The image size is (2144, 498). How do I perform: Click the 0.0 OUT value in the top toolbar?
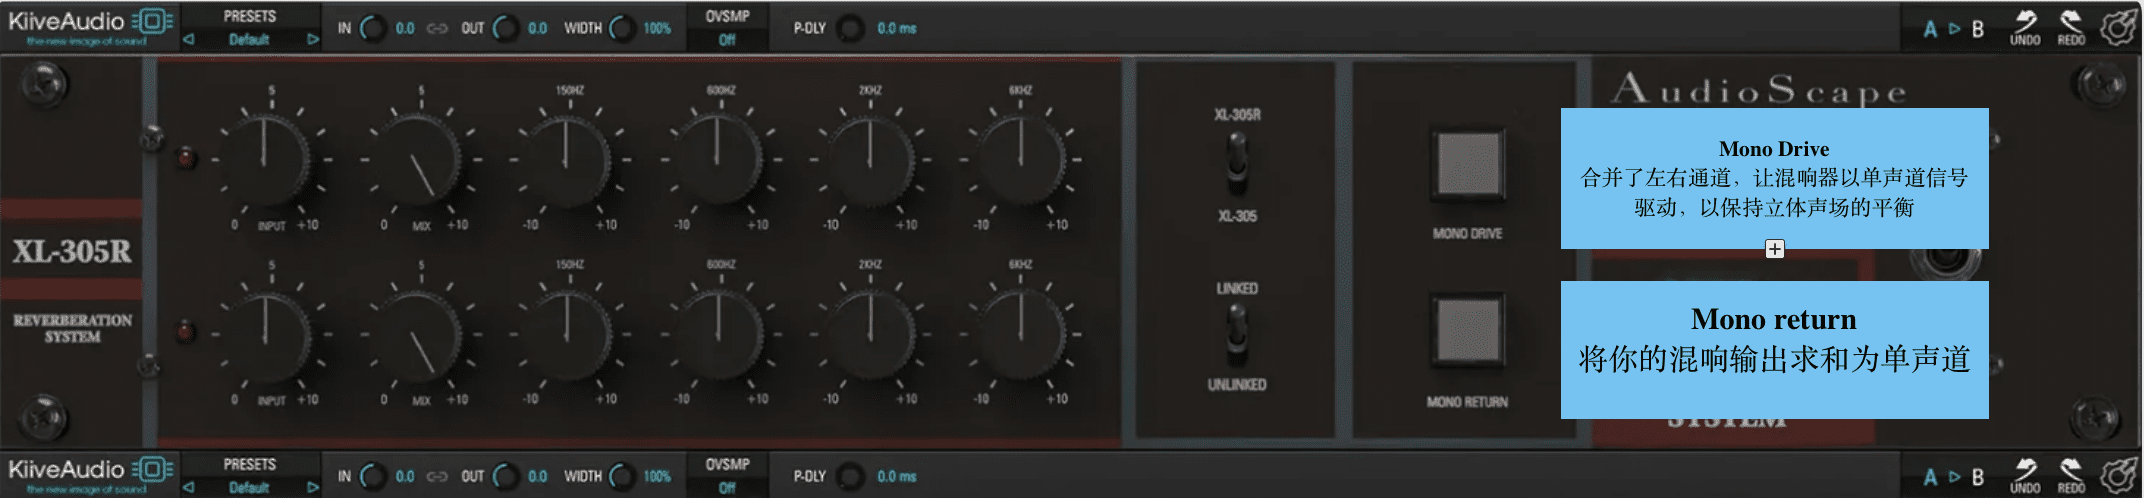[537, 28]
